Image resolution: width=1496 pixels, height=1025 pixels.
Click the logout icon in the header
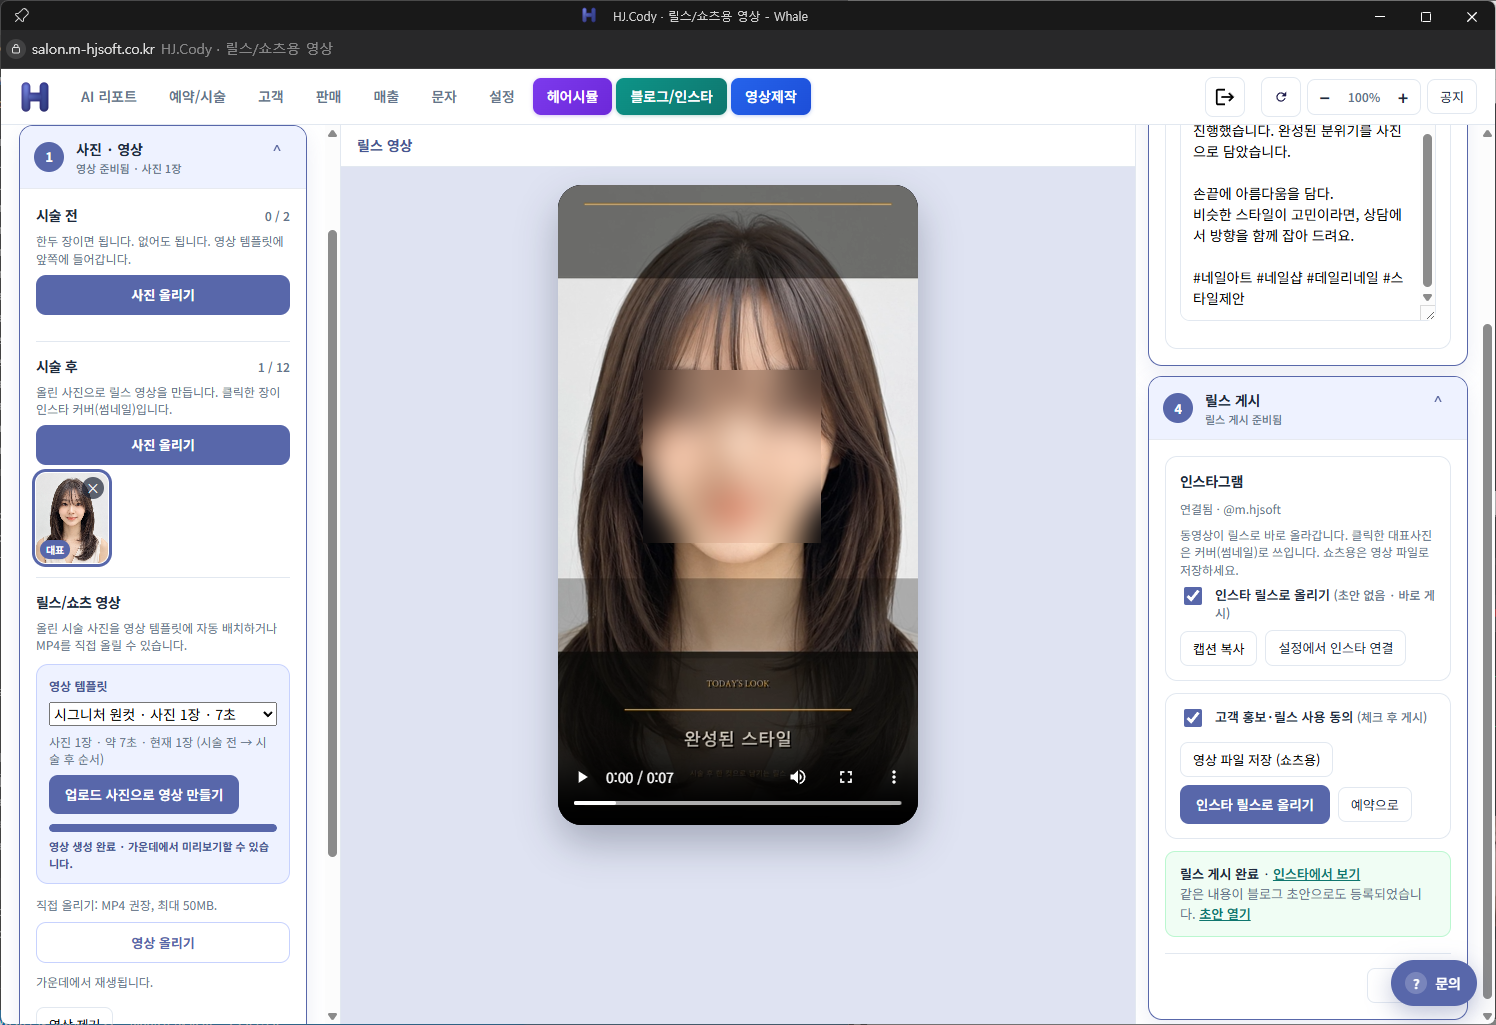1225,97
